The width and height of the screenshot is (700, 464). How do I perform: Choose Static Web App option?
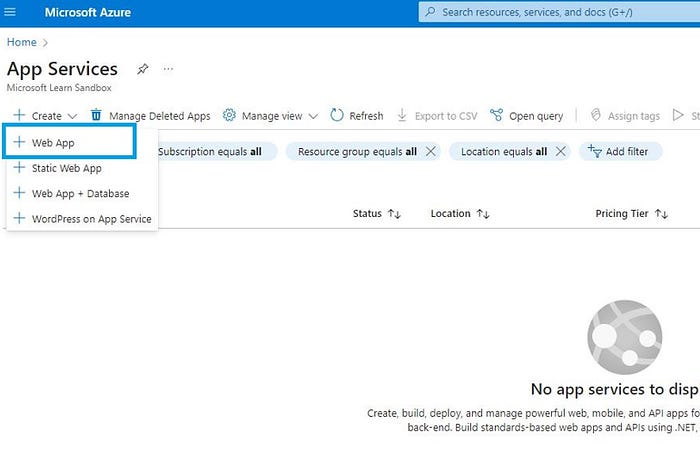(67, 168)
